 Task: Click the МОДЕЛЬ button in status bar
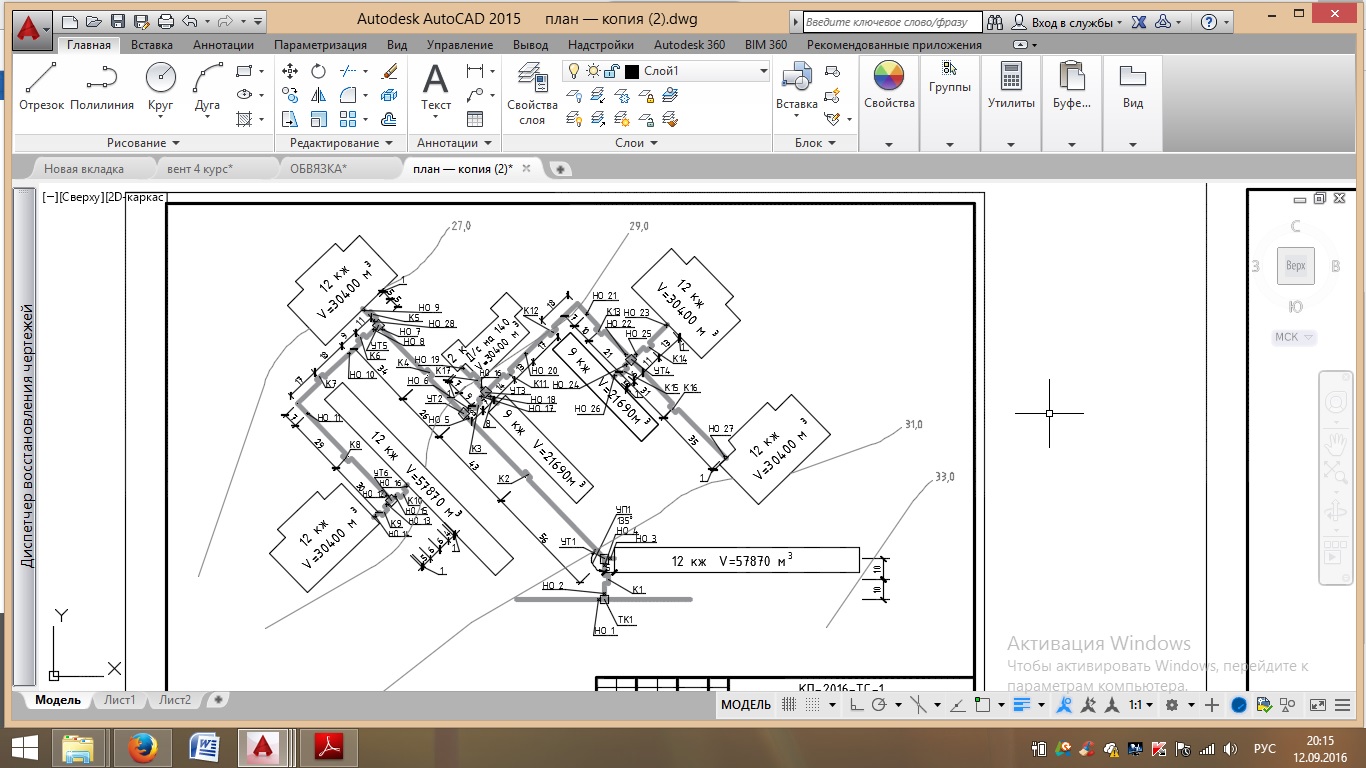[x=746, y=705]
